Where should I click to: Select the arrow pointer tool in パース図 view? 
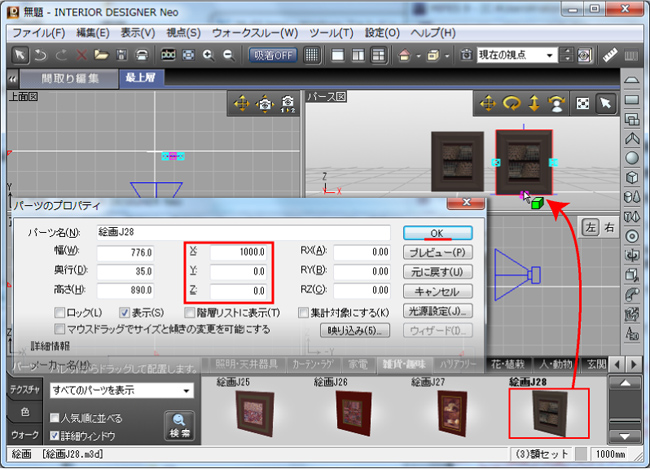click(605, 103)
